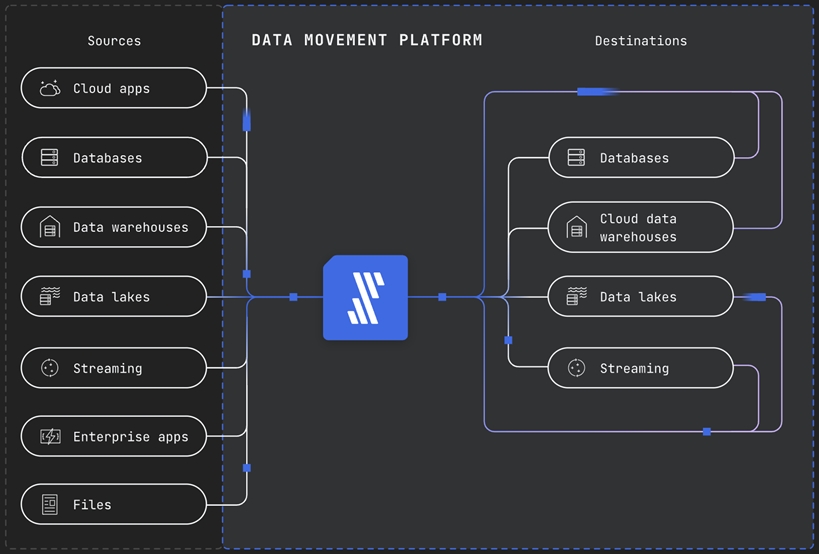The height and width of the screenshot is (554, 819).
Task: Click the blue connector node left of the logo
Action: pos(293,297)
